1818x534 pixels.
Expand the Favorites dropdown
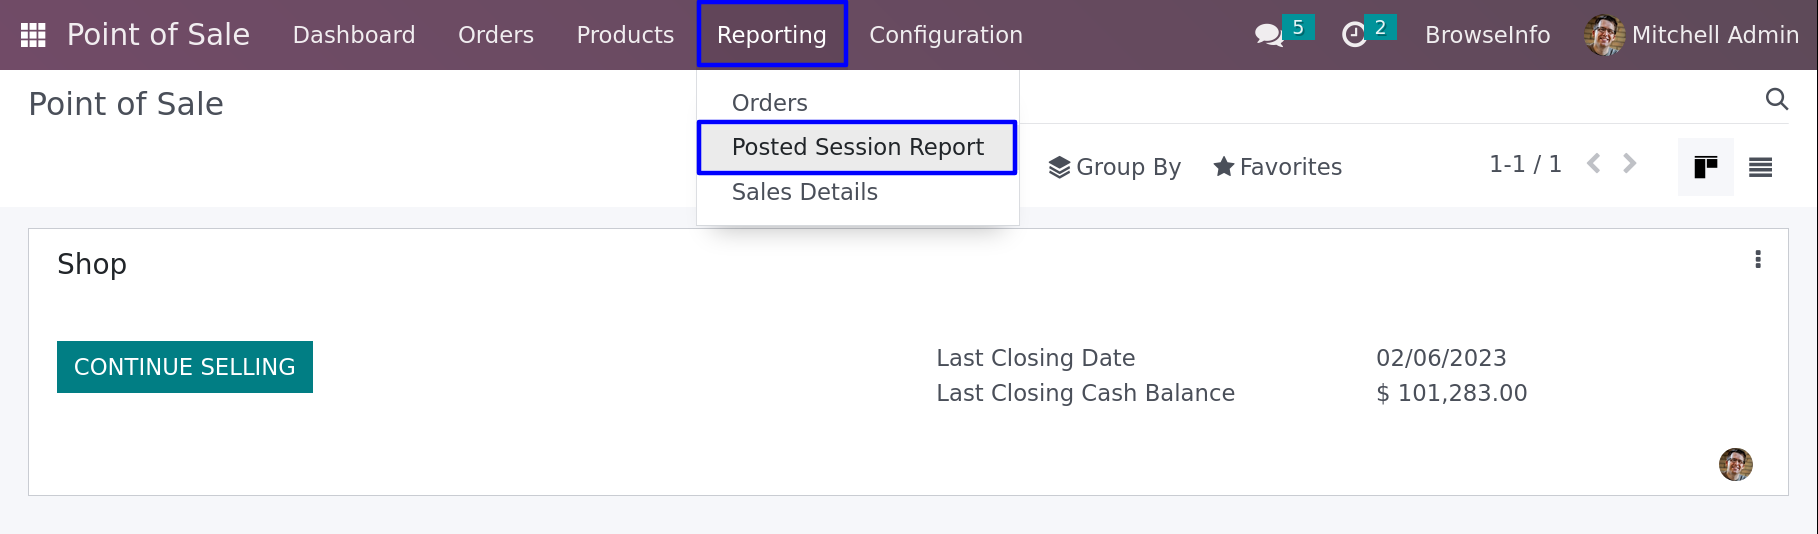click(x=1278, y=167)
